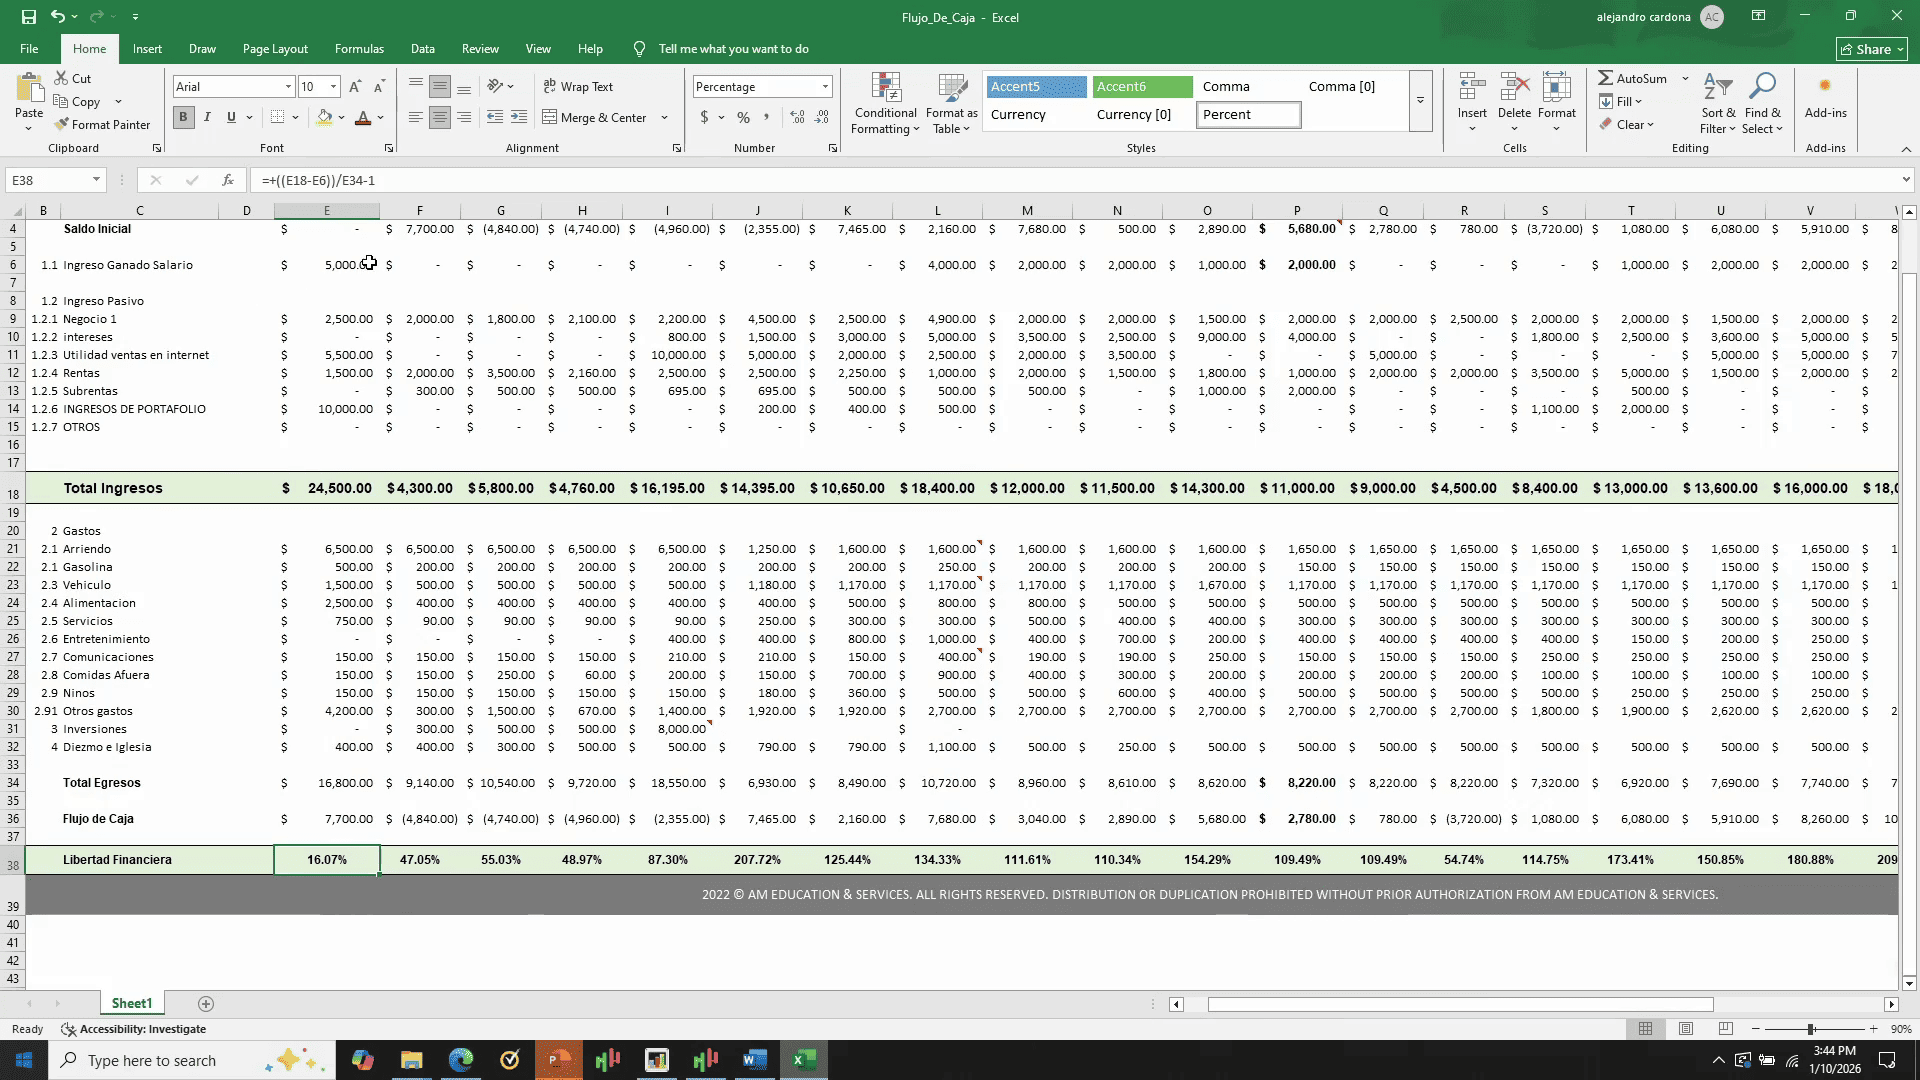1920x1080 pixels.
Task: Click the Conditional Formatting icon
Action: (885, 88)
